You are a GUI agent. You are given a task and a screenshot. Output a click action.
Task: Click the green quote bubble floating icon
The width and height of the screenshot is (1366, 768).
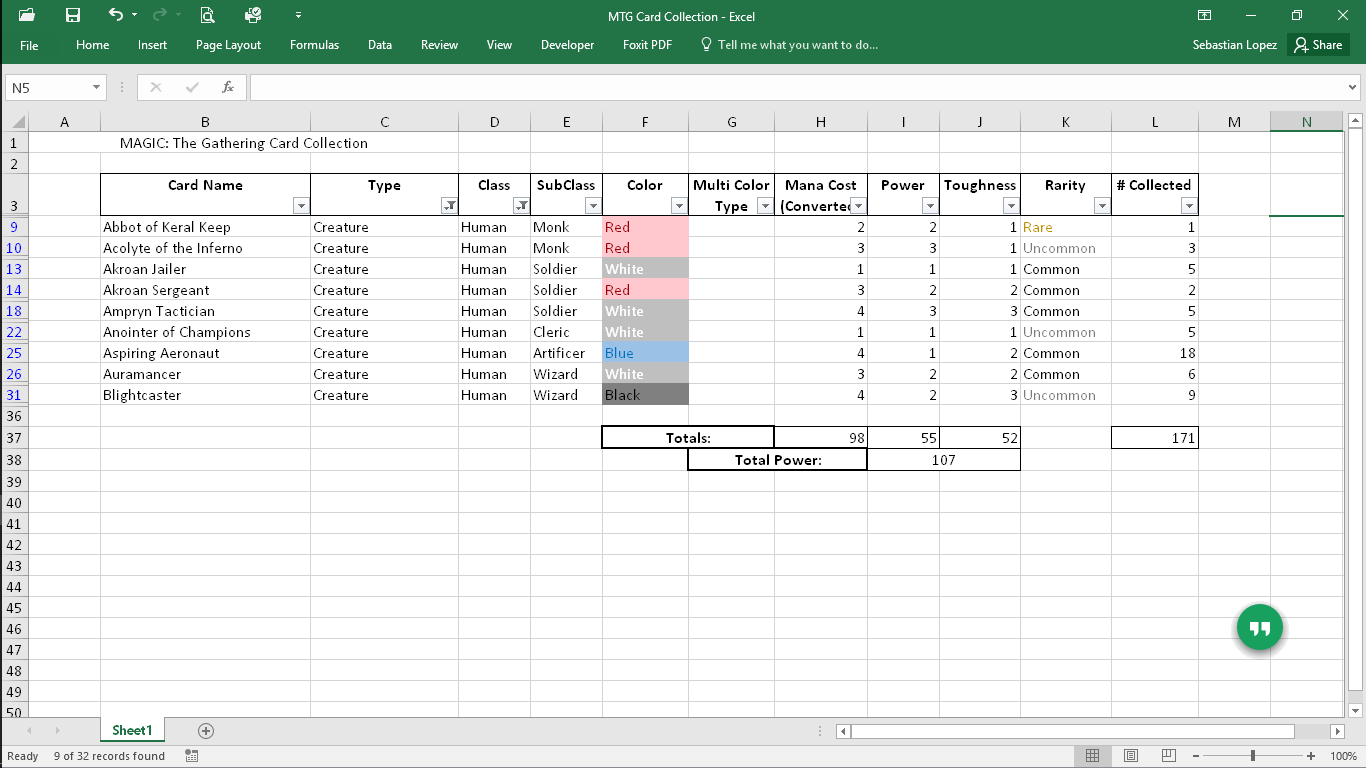(1260, 628)
